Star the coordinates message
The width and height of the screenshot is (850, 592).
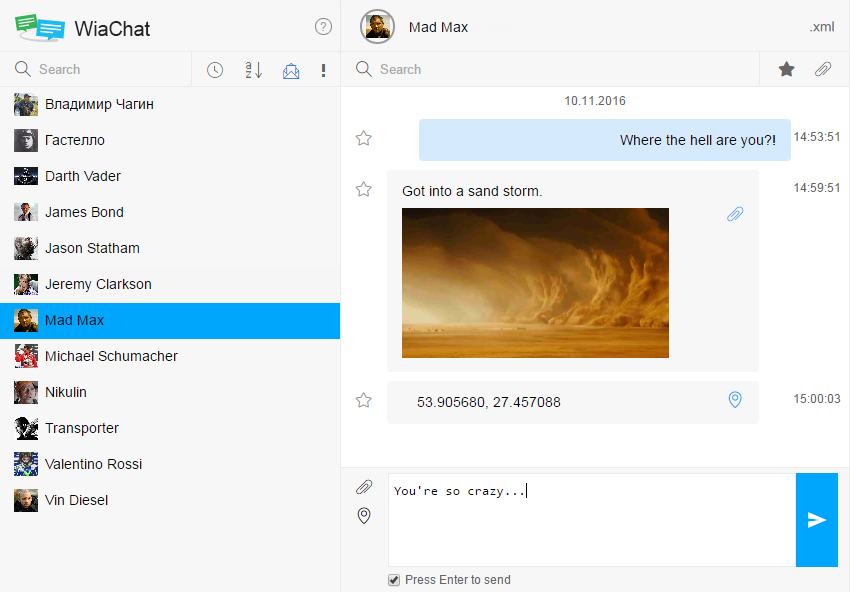click(364, 400)
